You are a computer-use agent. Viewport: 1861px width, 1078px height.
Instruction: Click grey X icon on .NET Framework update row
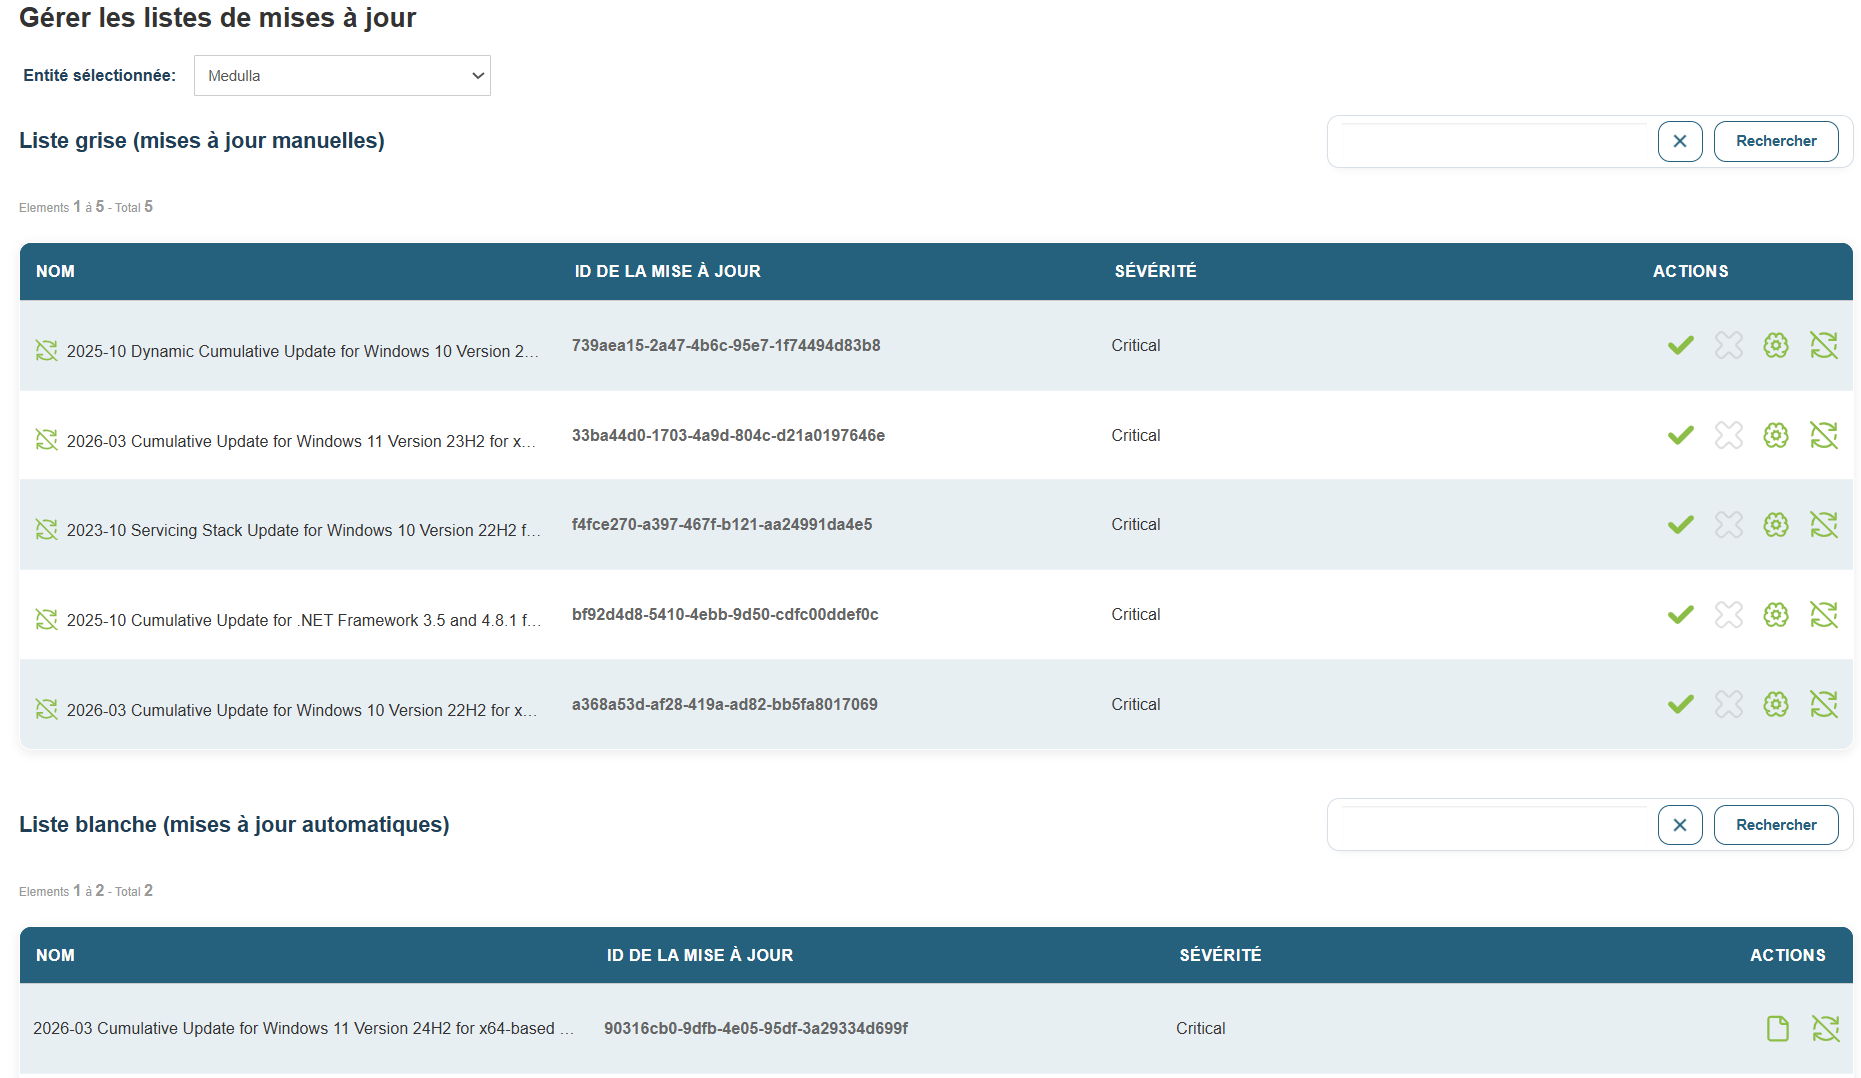(x=1728, y=615)
